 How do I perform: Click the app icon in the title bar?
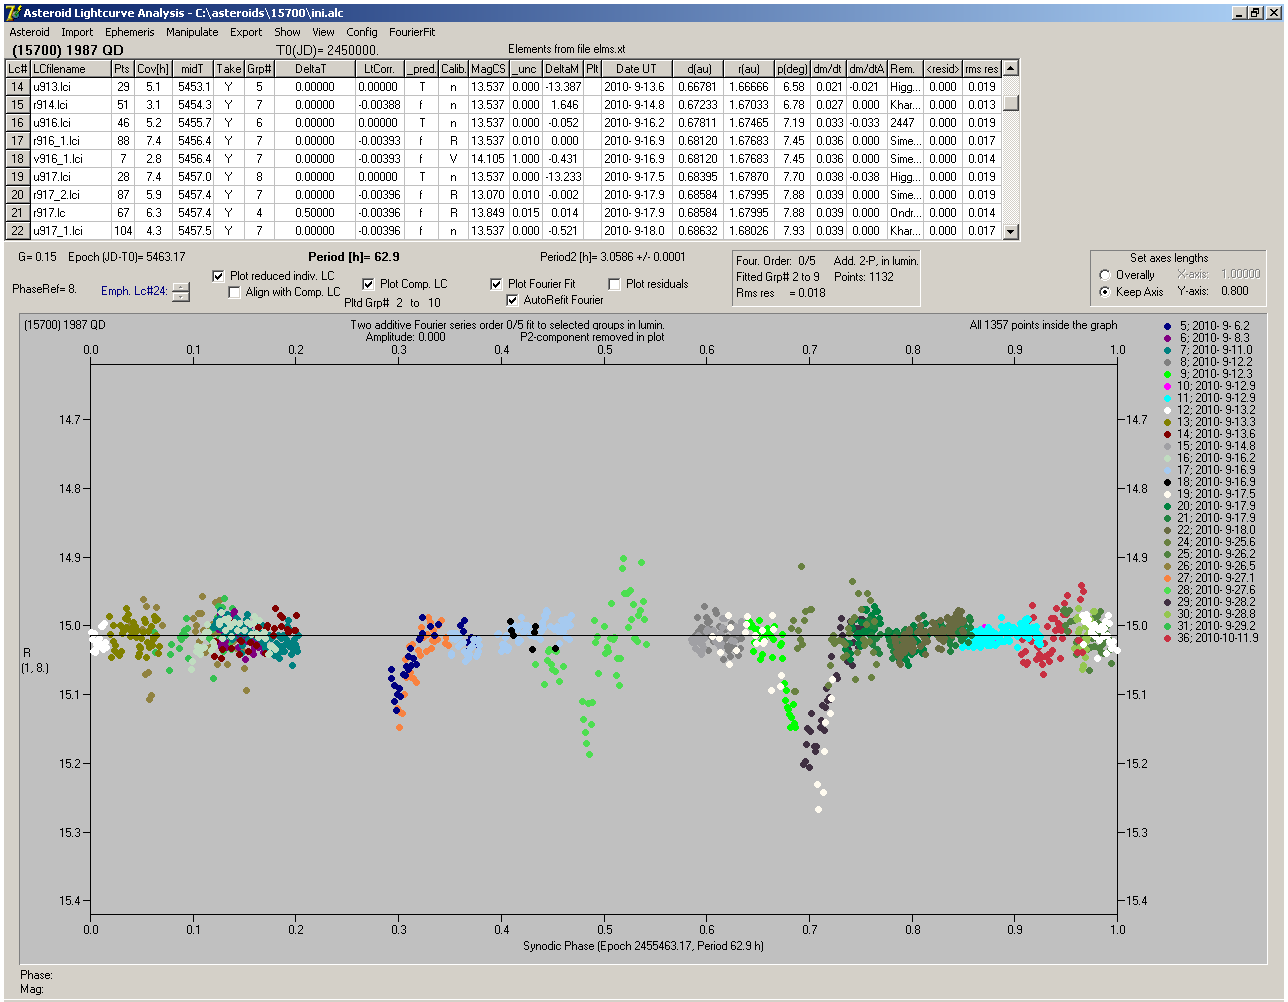[x=13, y=13]
